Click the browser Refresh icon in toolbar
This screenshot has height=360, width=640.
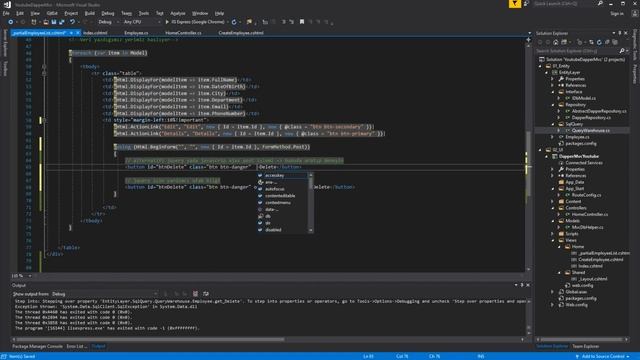[x=234, y=22]
